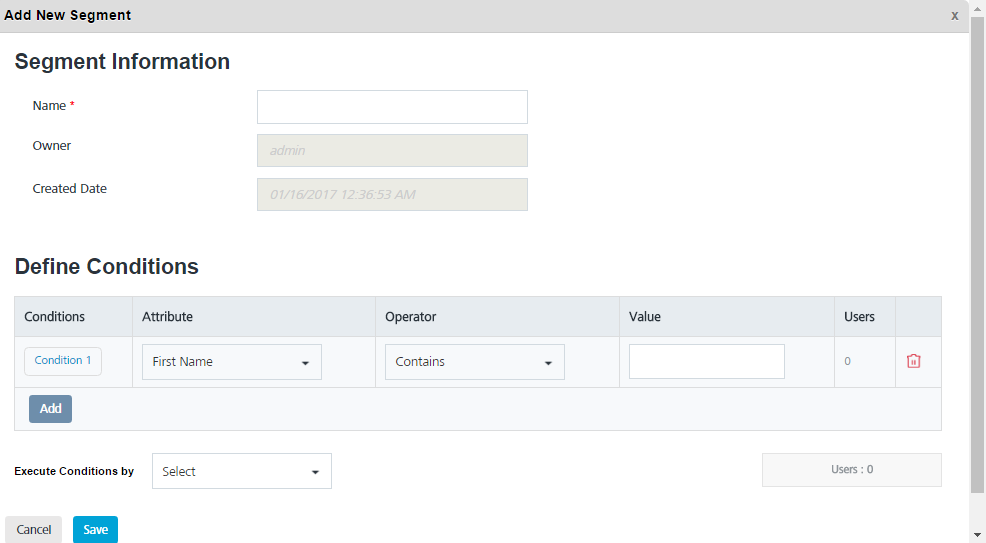Click the scrollbar down arrow
Viewport: 986px width, 543px height.
(977, 535)
